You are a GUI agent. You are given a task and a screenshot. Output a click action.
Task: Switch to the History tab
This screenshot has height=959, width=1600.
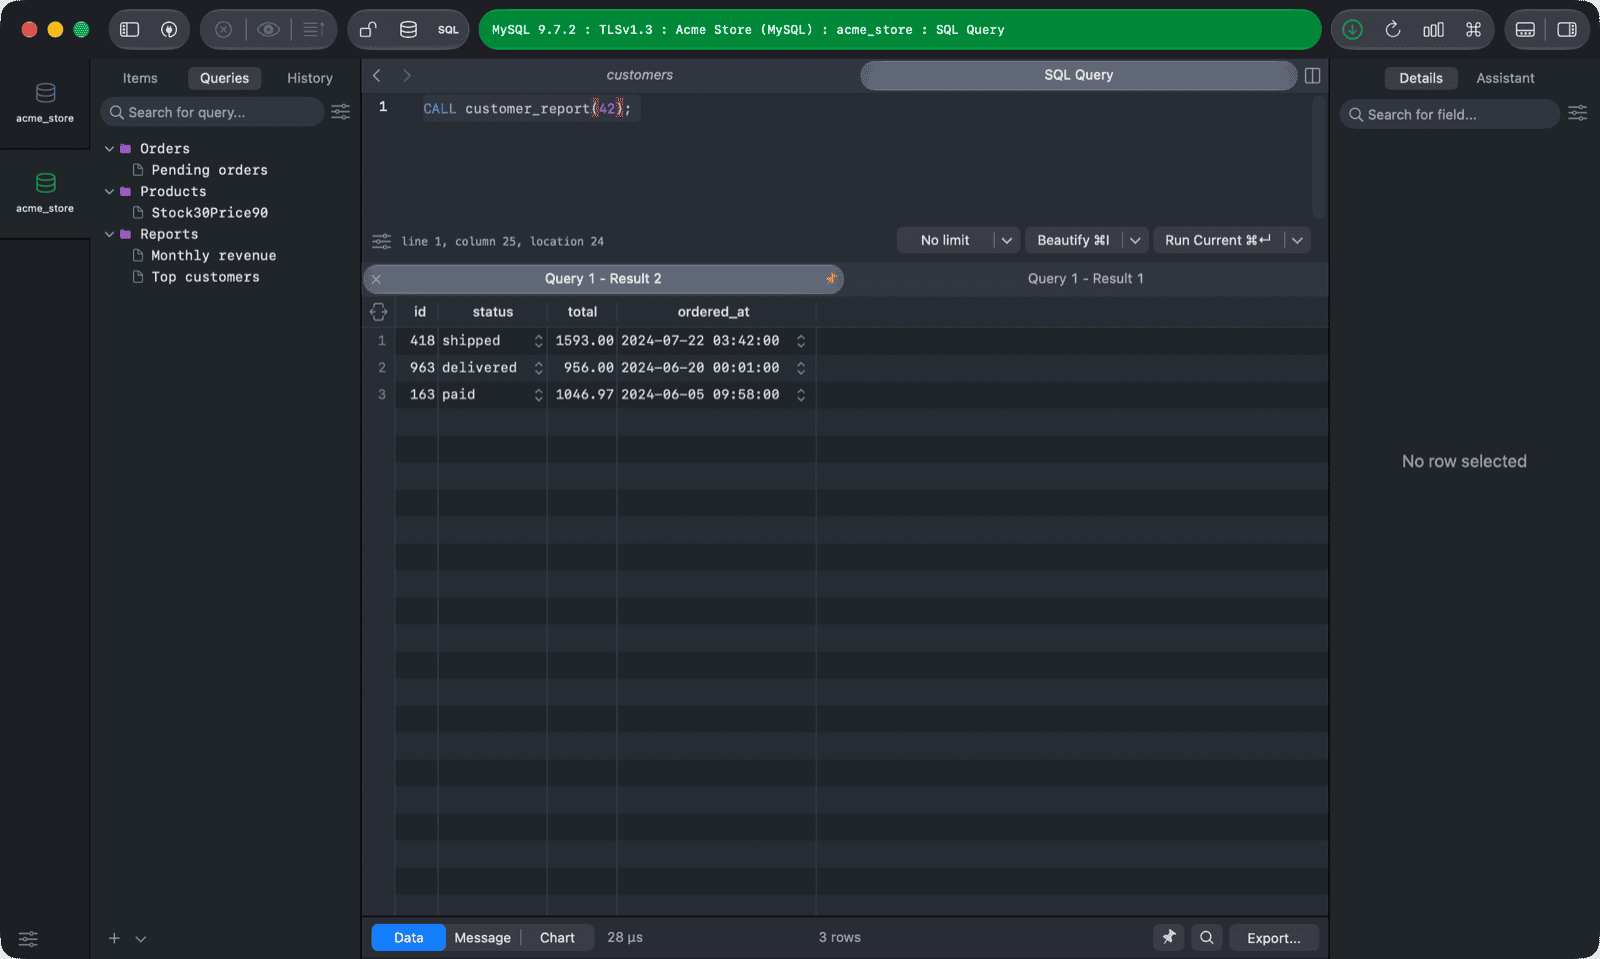click(310, 78)
